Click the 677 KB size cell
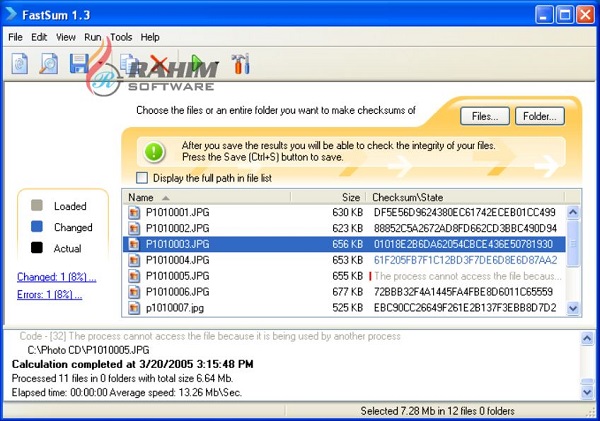Image resolution: width=600 pixels, height=421 pixels. (347, 292)
